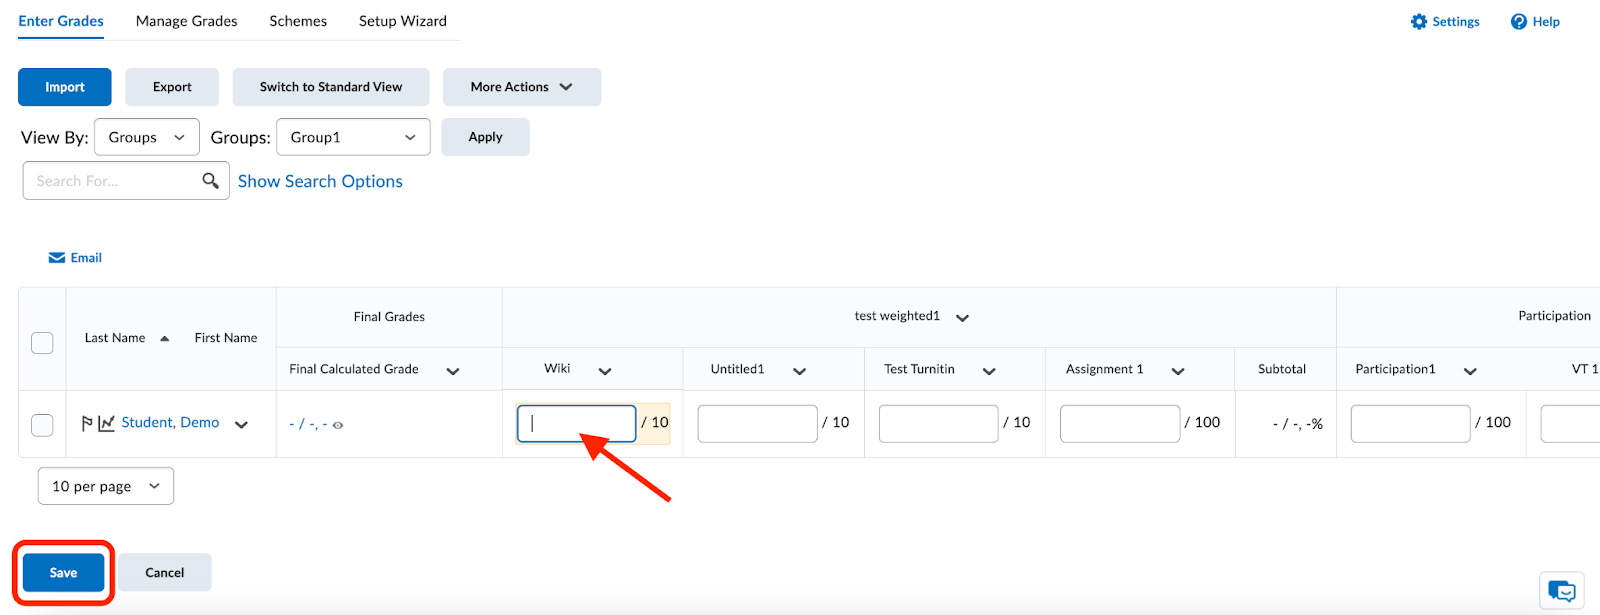Image resolution: width=1600 pixels, height=615 pixels.
Task: Click the Email link text
Action: (x=86, y=258)
